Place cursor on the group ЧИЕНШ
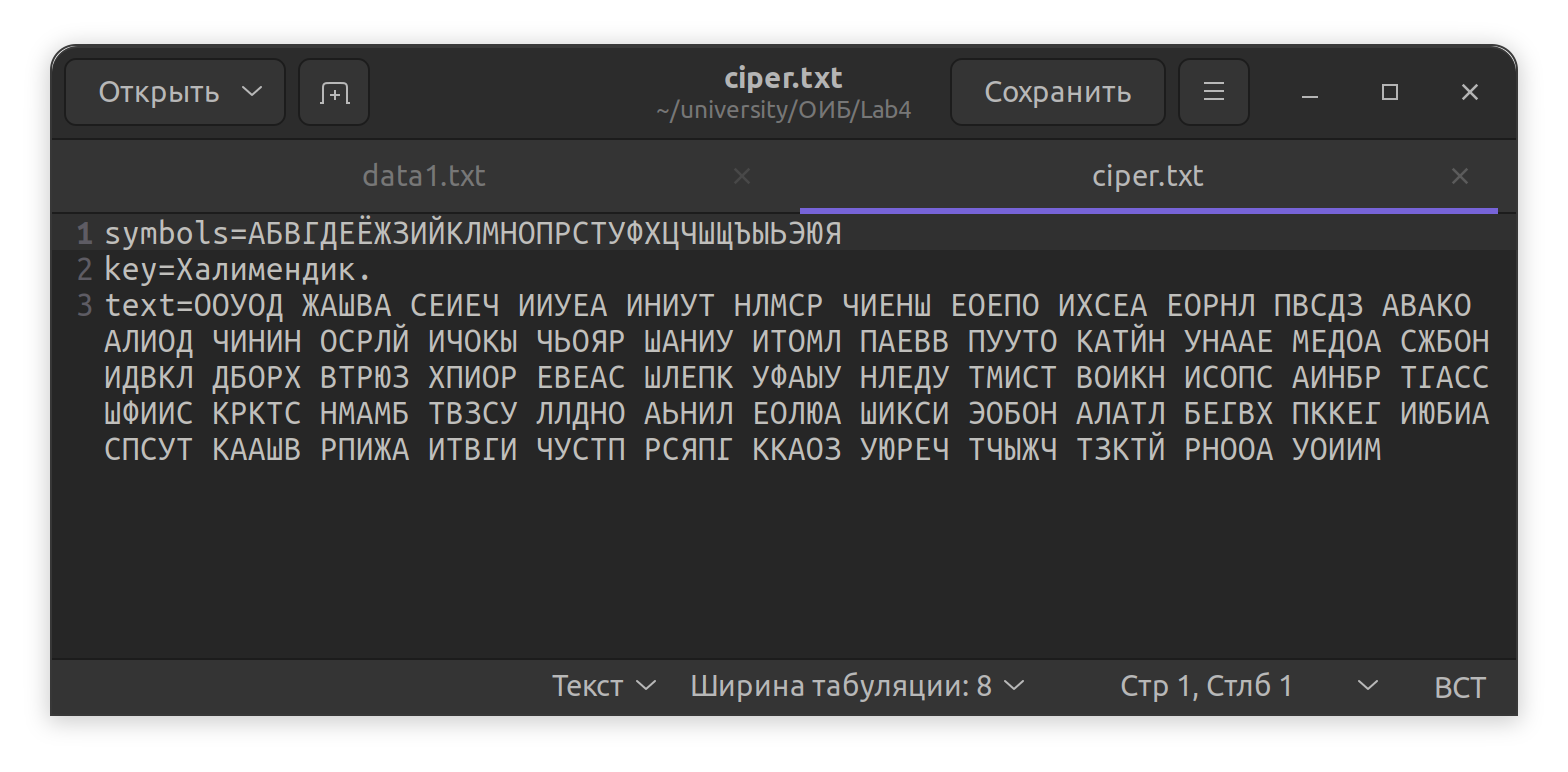Screen dimensions: 1568x772 coord(887,306)
